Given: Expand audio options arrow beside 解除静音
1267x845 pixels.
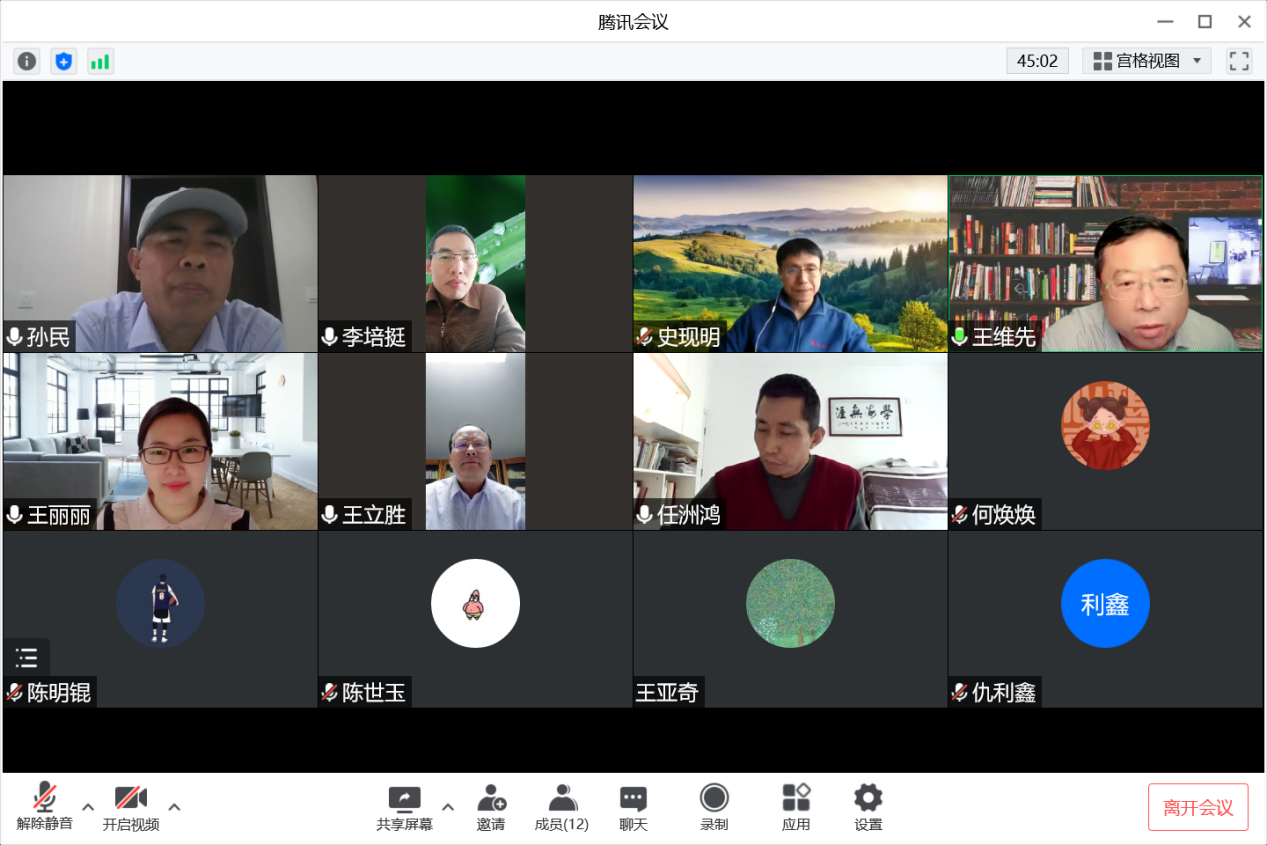Looking at the screenshot, I should coord(88,807).
